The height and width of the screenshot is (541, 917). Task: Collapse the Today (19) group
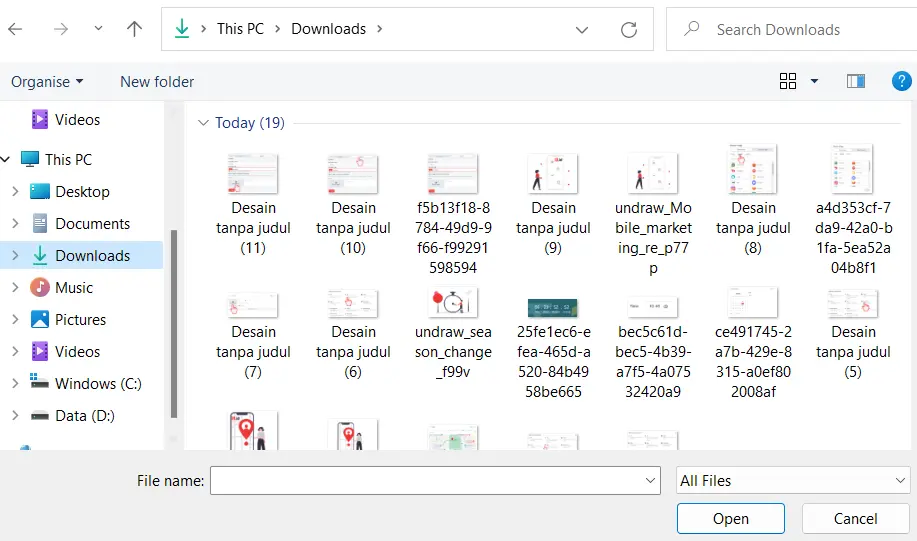pyautogui.click(x=204, y=123)
